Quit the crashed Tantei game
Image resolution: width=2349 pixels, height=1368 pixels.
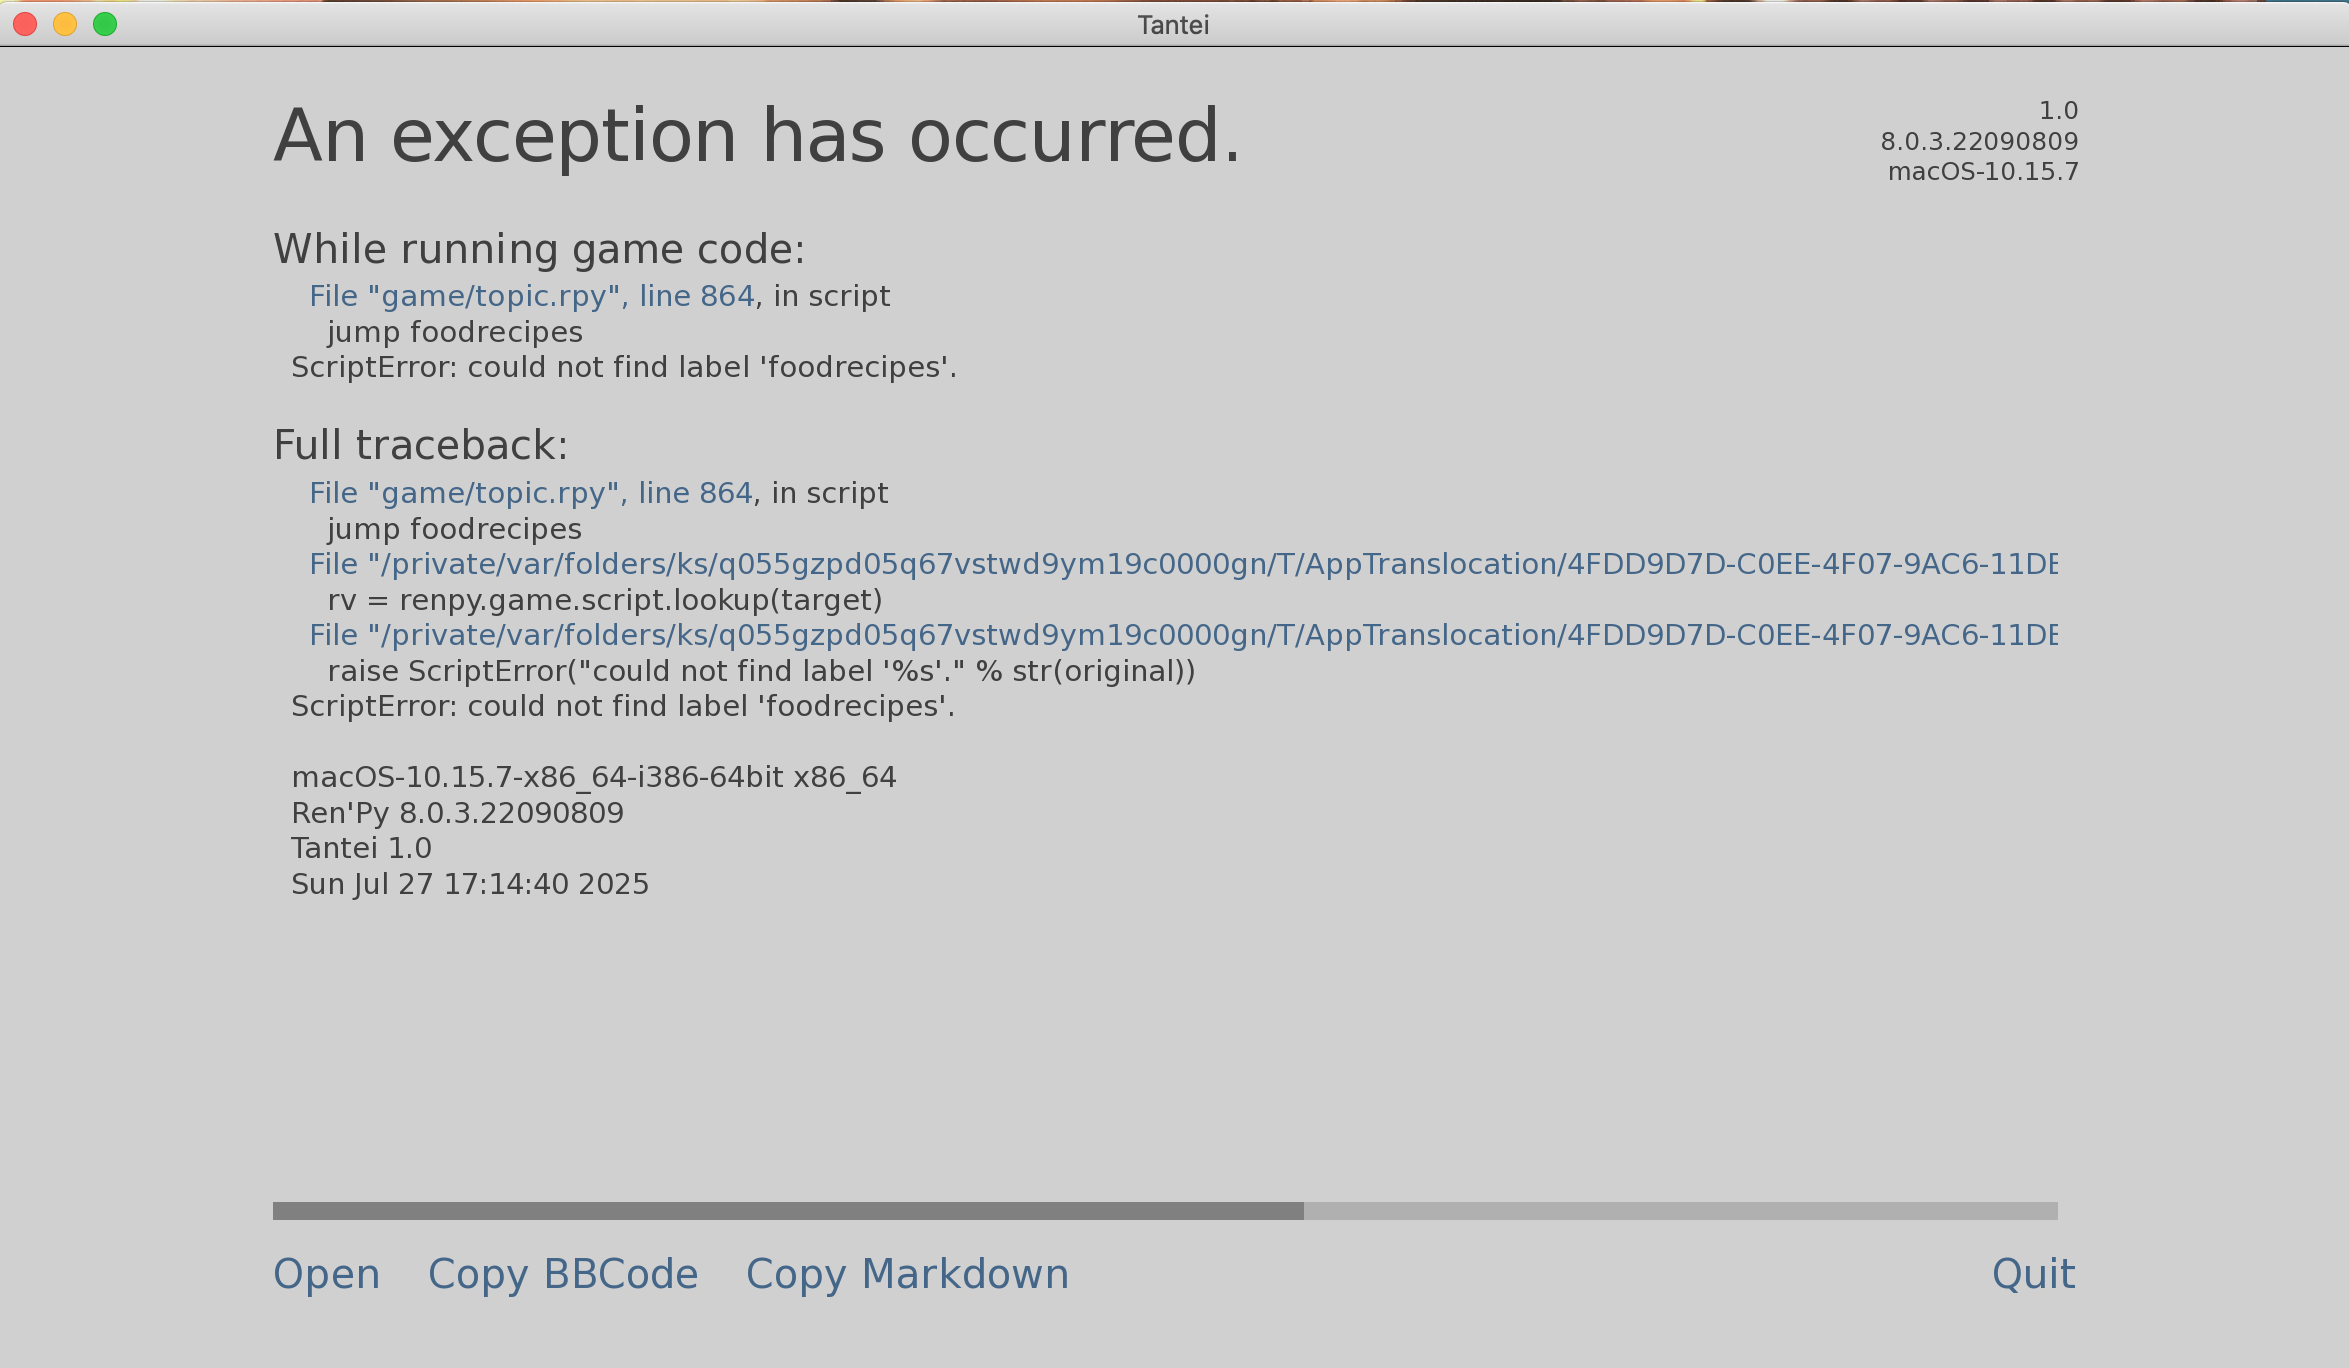point(2033,1274)
